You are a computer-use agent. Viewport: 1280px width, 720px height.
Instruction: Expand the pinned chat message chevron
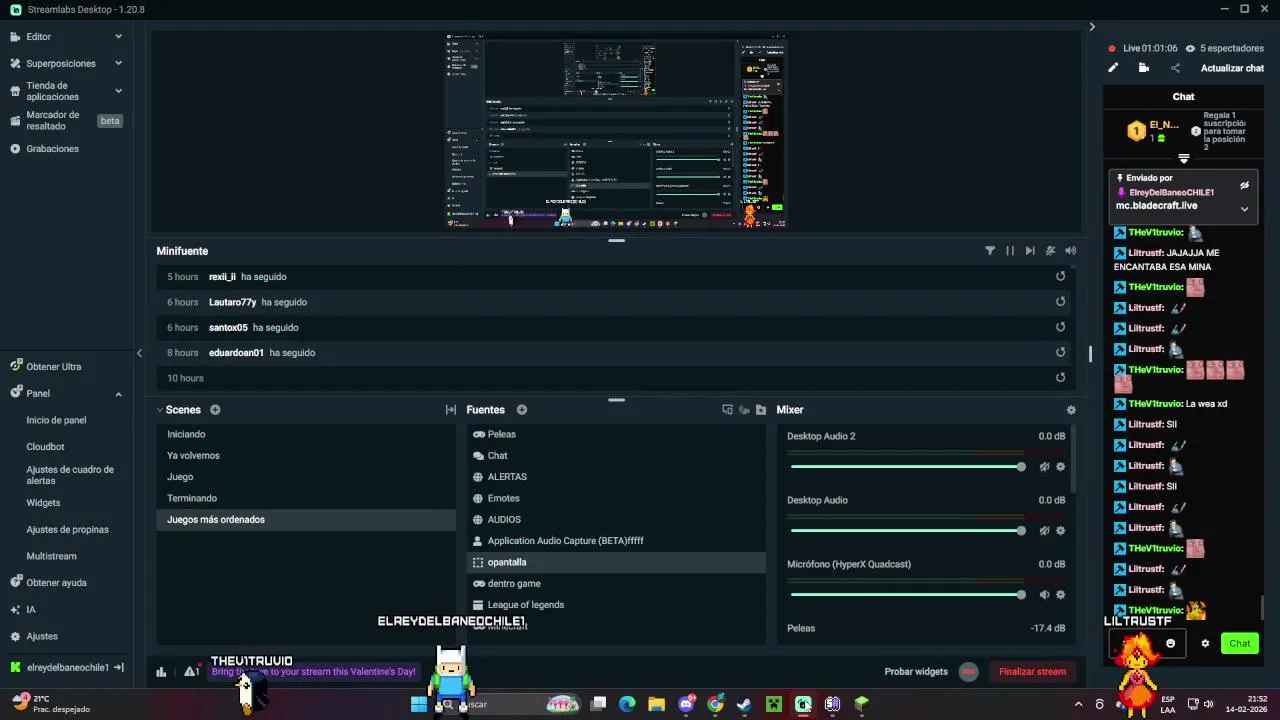pyautogui.click(x=1244, y=209)
